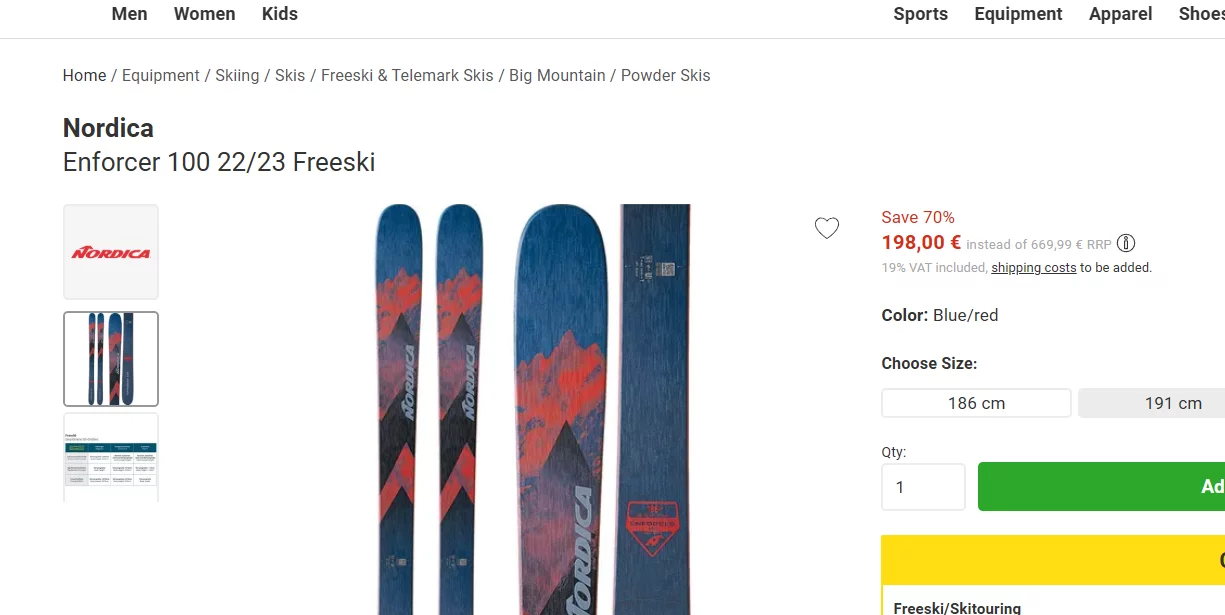Open the Kids menu
This screenshot has width=1225, height=615.
tap(280, 14)
